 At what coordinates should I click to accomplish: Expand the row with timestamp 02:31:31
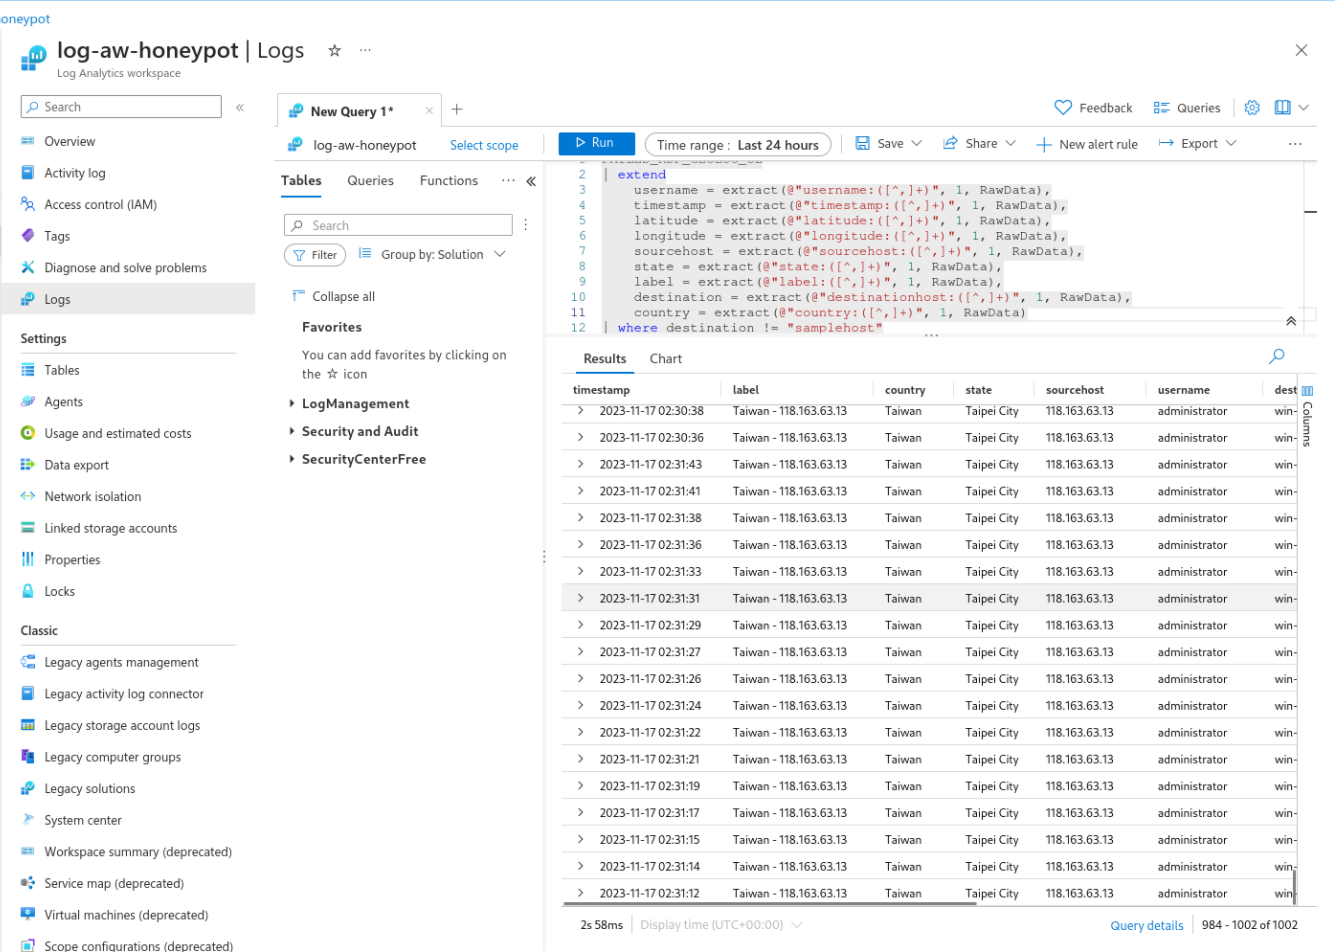[x=580, y=598]
